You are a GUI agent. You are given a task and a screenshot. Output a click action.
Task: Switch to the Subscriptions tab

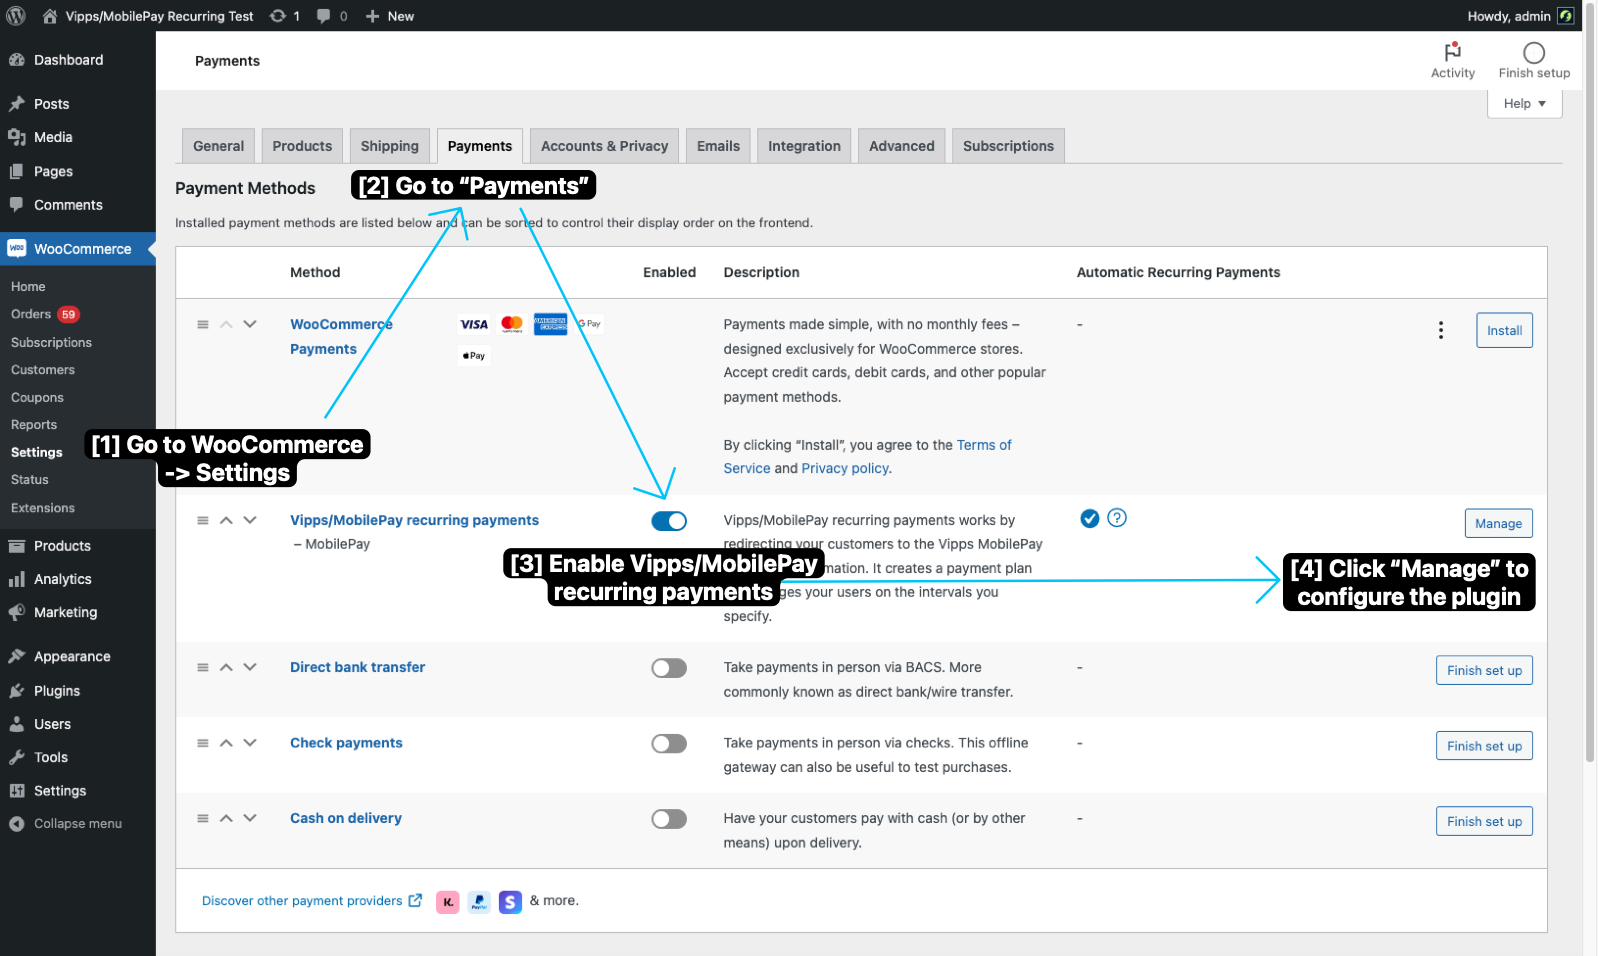point(1007,146)
